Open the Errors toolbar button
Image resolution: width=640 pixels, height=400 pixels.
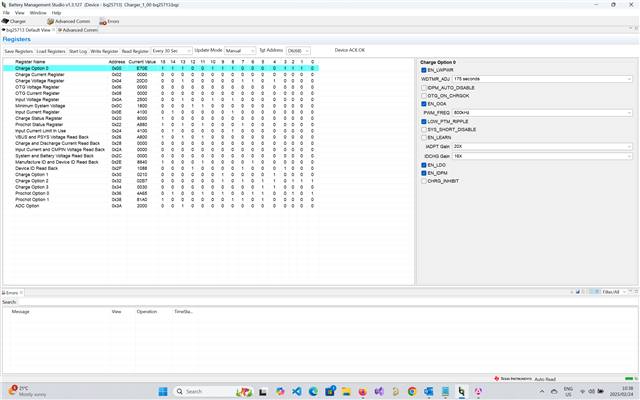pyautogui.click(x=109, y=21)
